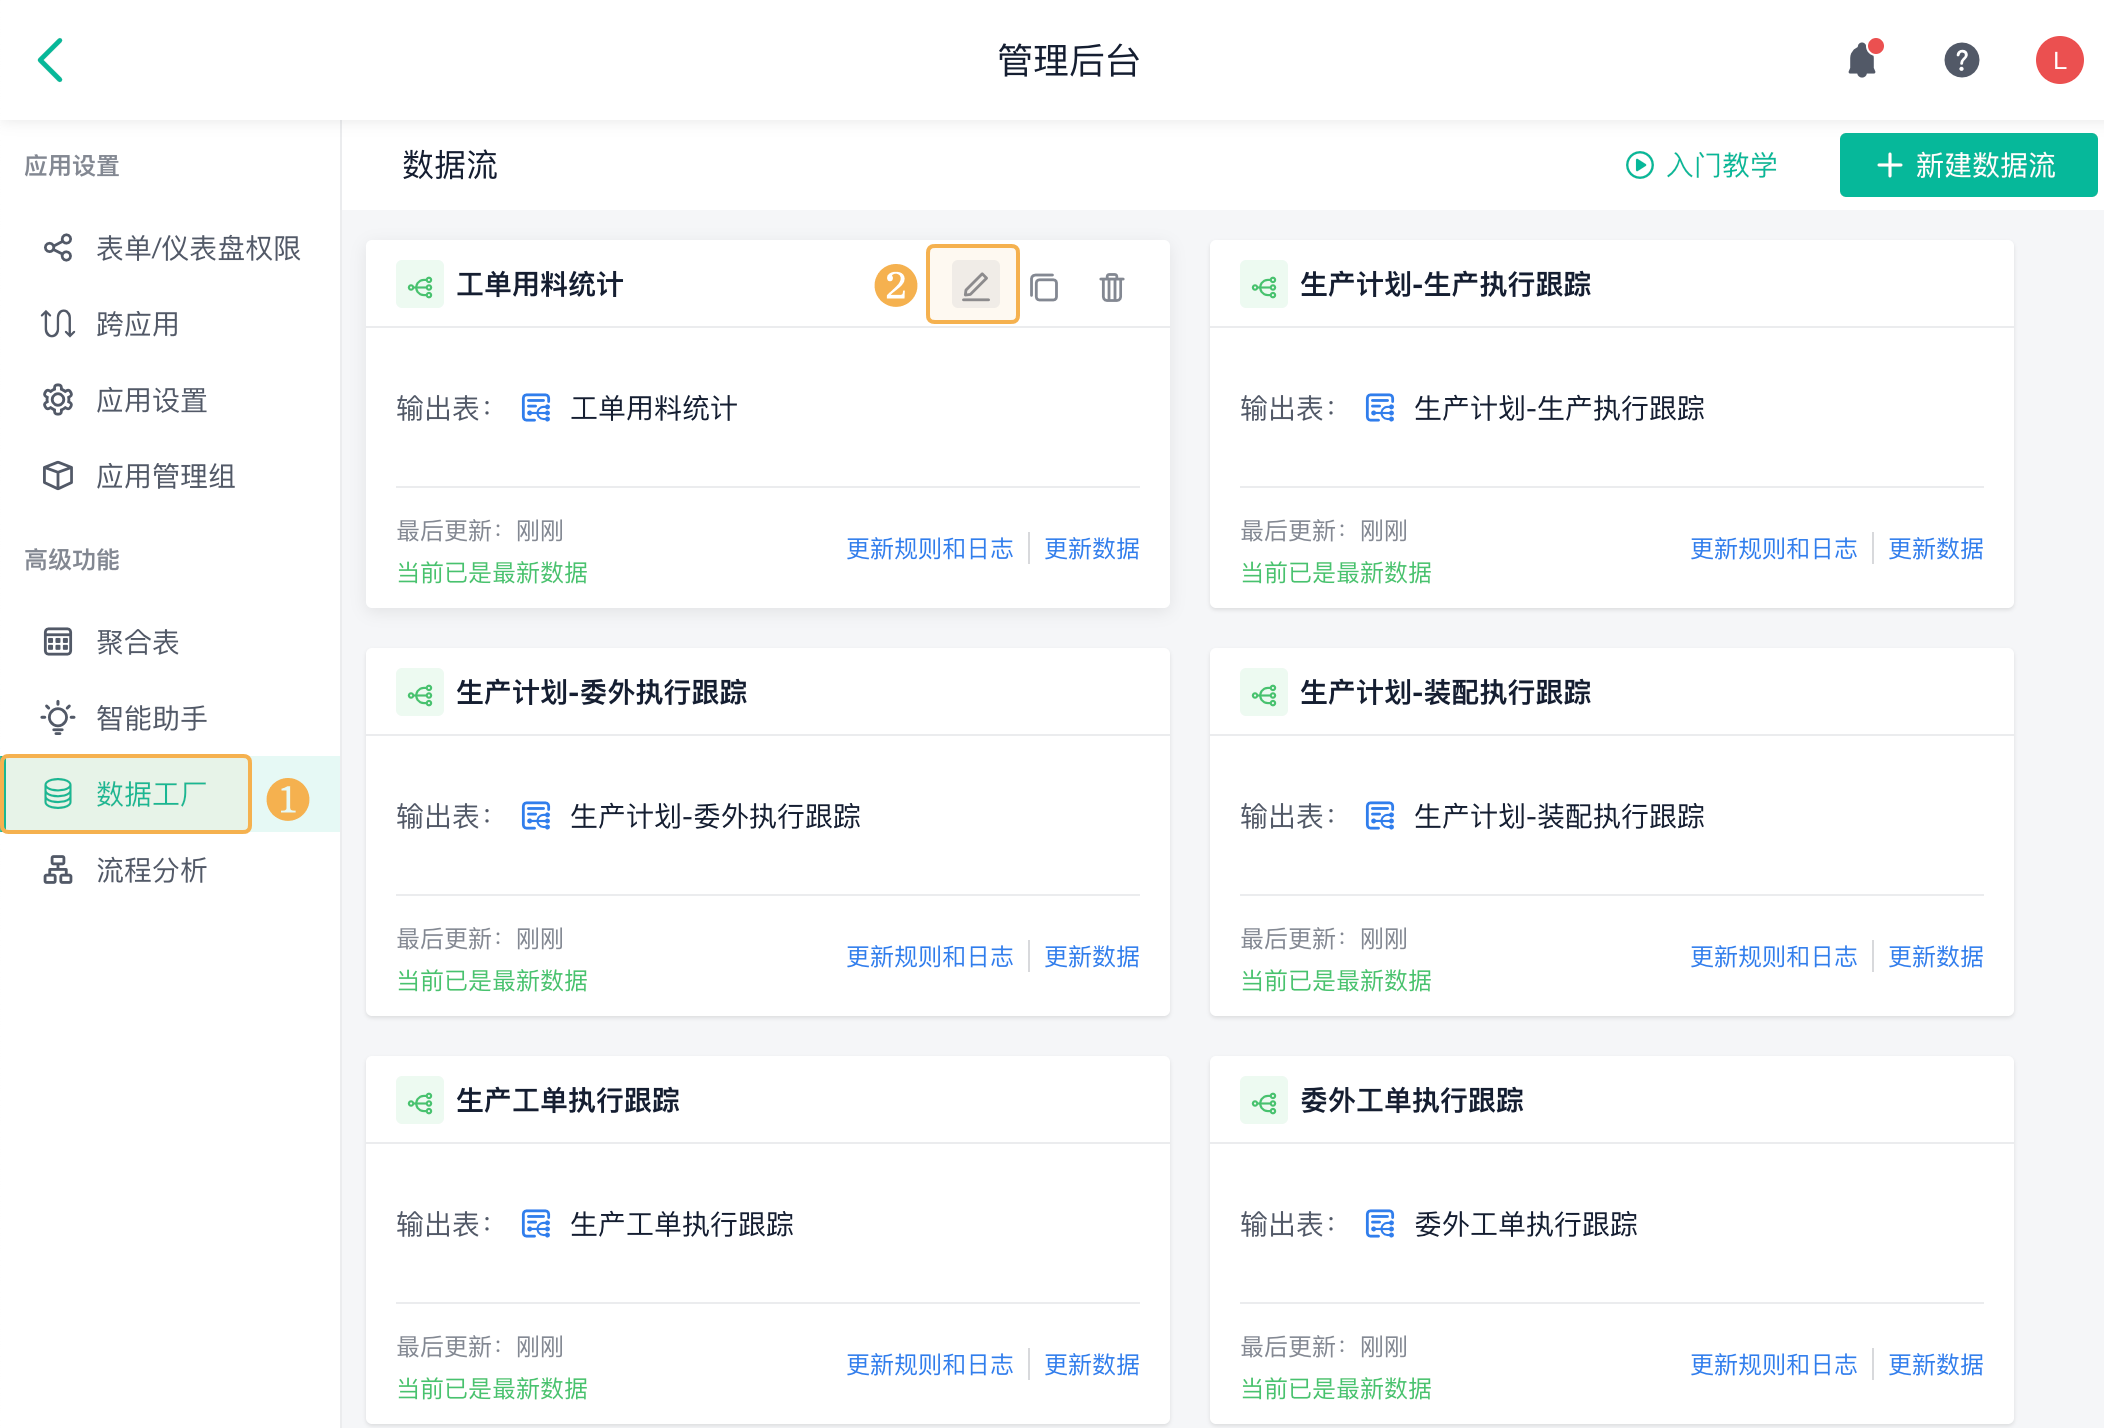Viewport: 2104px width, 1428px height.
Task: Open 应用管理组 menu item
Action: pos(165,476)
